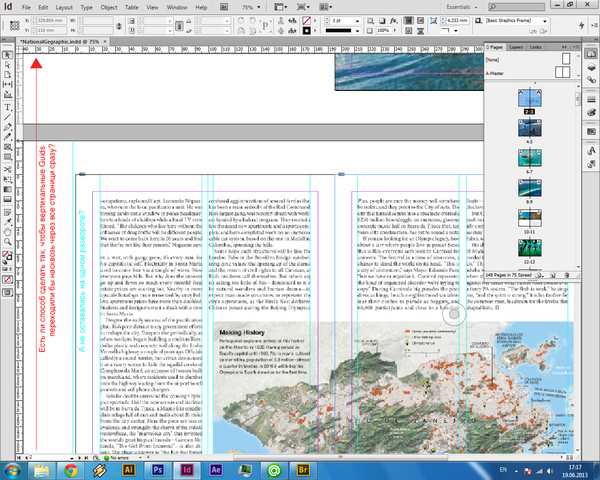Select the Free Transform tool
Viewport: 600px width, 480px height.
pyautogui.click(x=7, y=179)
